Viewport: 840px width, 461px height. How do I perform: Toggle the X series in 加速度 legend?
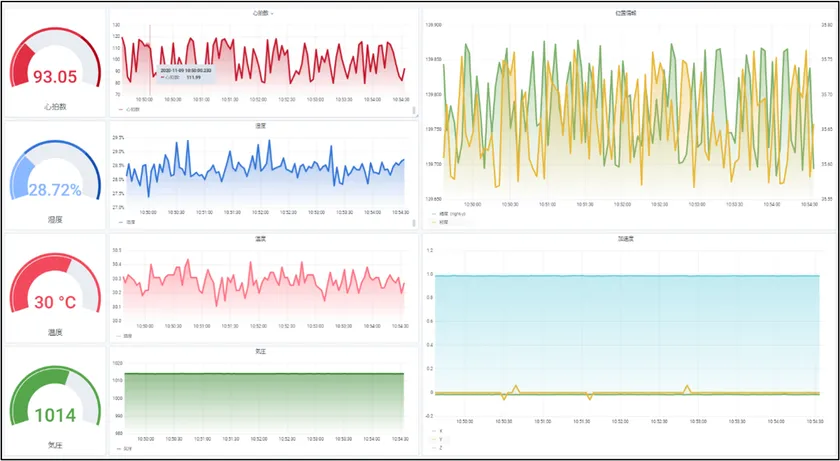coord(437,430)
